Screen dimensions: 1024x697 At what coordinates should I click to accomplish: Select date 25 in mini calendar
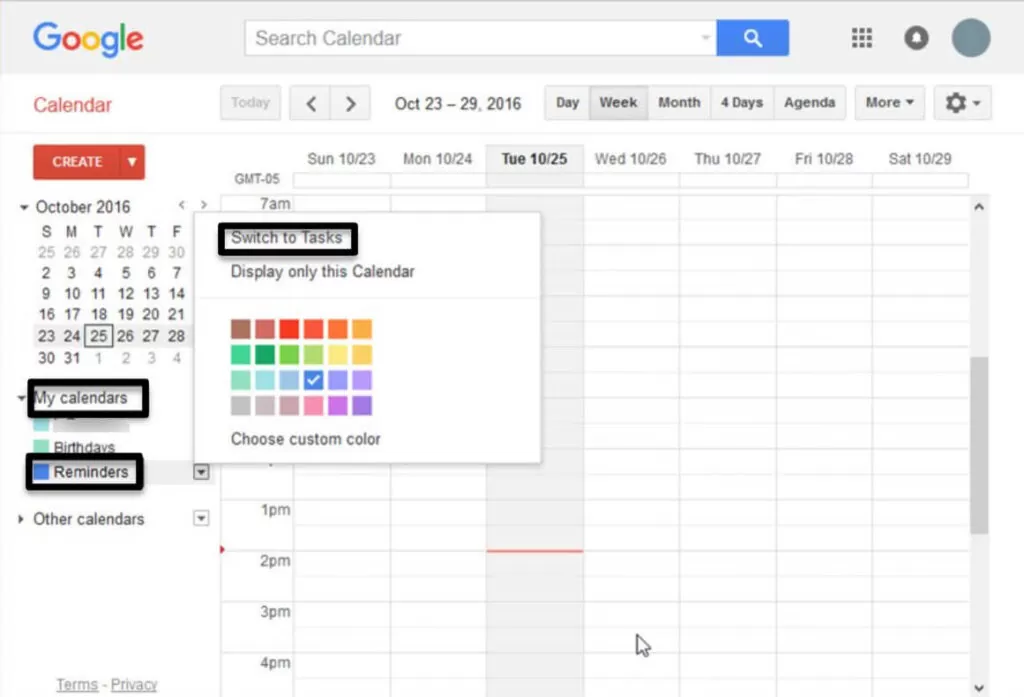(x=99, y=336)
